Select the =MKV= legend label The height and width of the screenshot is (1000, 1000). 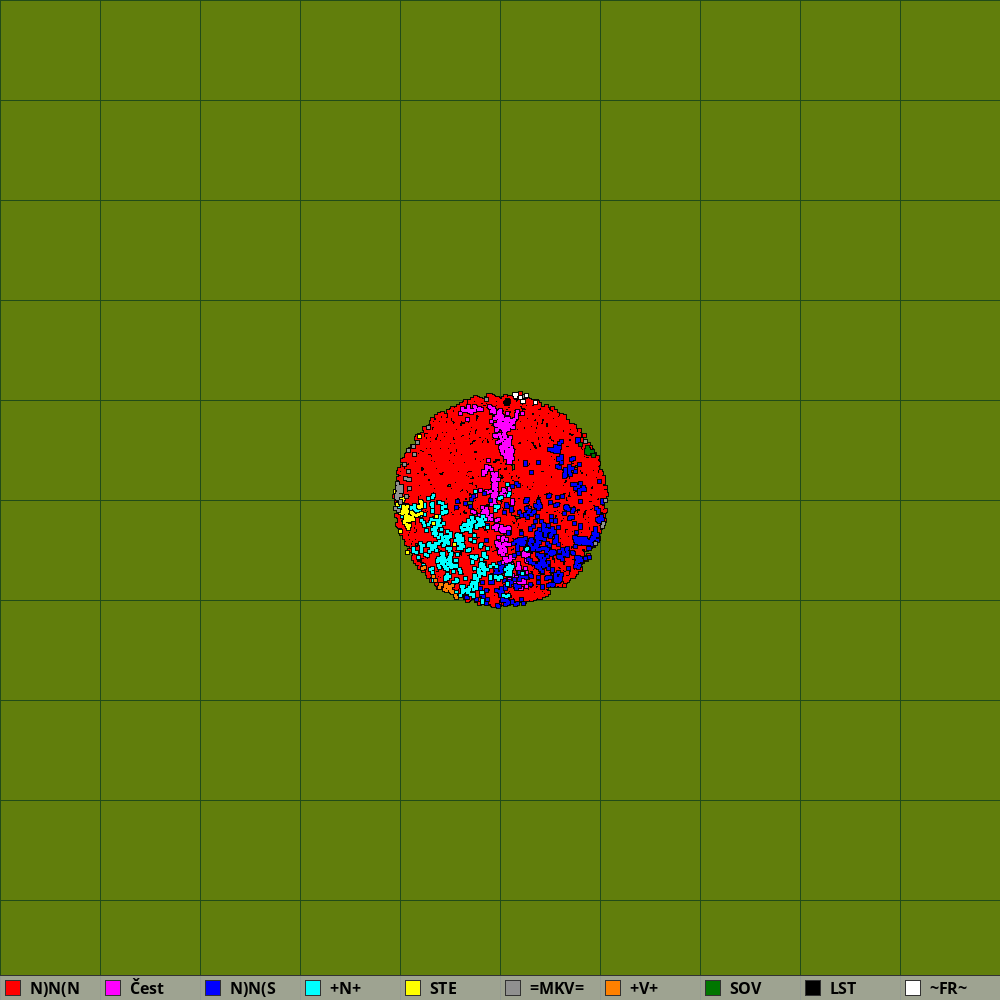[557, 988]
